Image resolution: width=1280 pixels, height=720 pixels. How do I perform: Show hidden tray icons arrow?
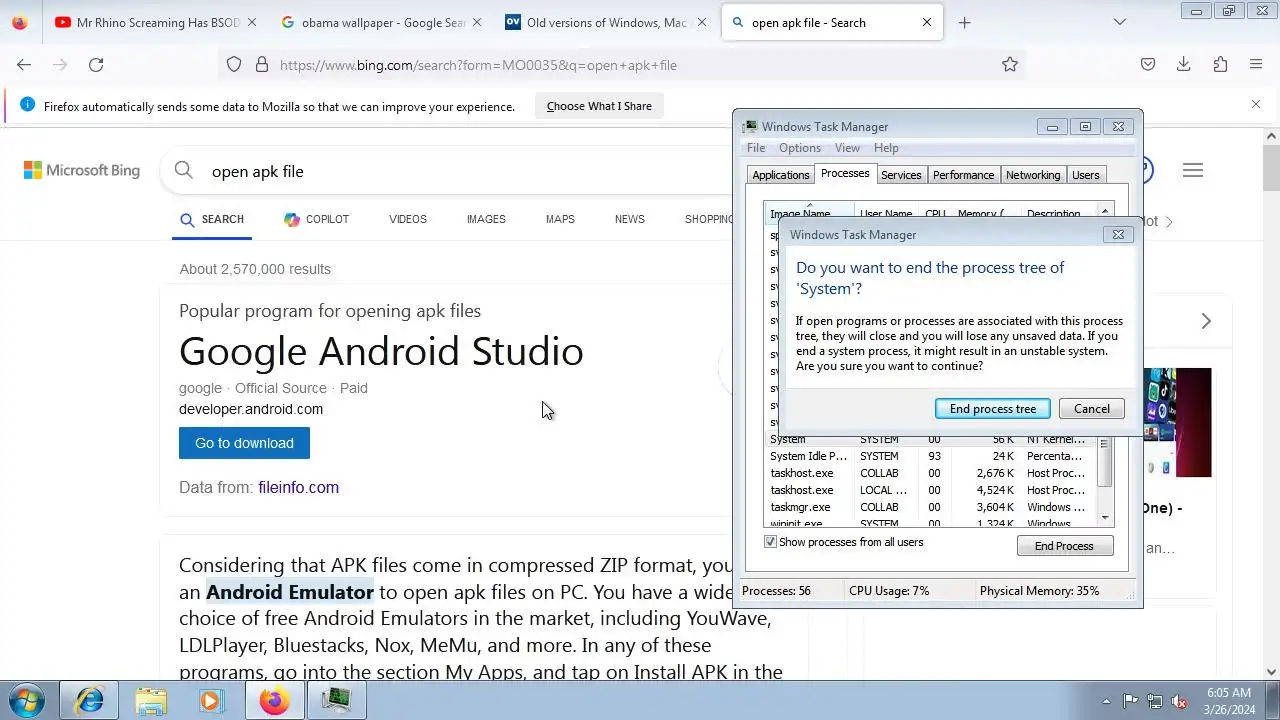click(x=1106, y=701)
